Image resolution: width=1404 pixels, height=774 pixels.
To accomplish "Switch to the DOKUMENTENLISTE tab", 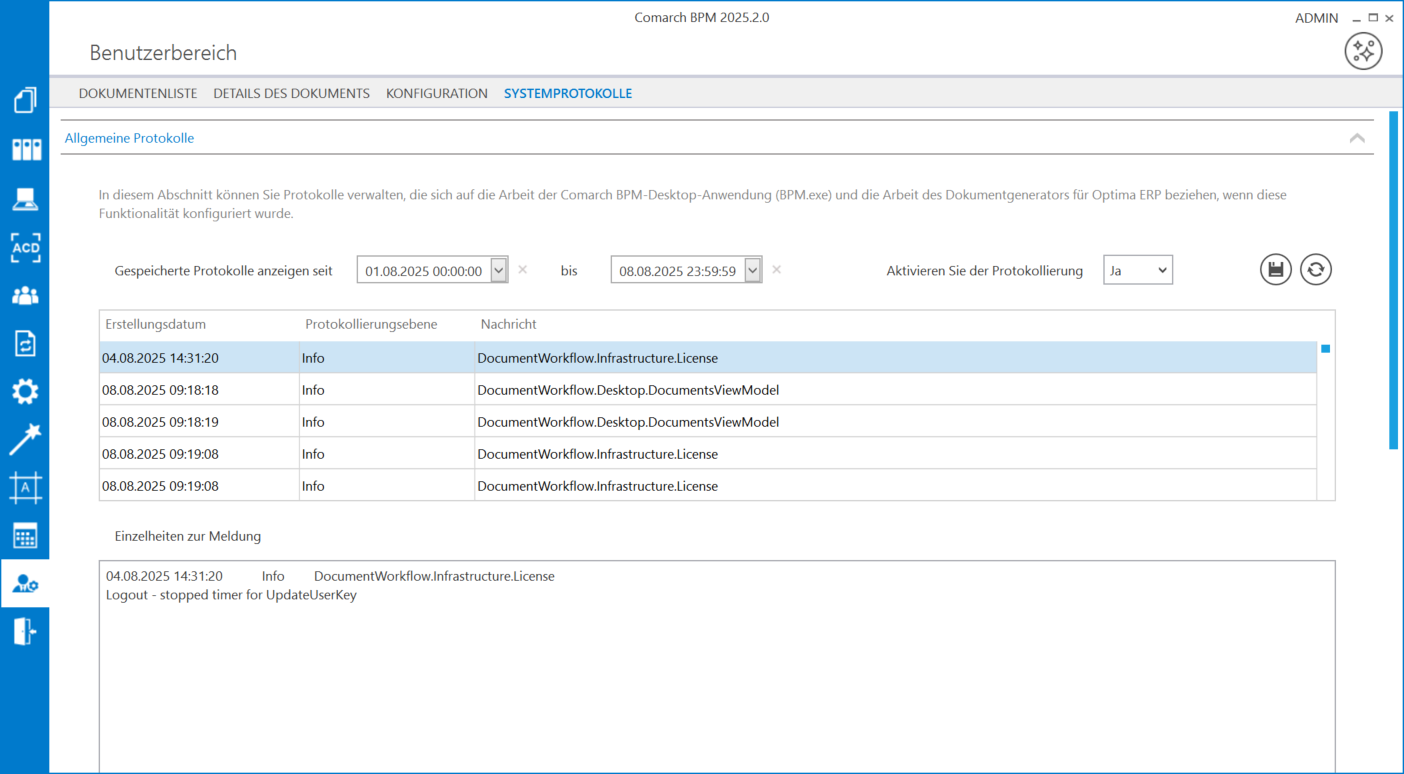I will point(138,93).
